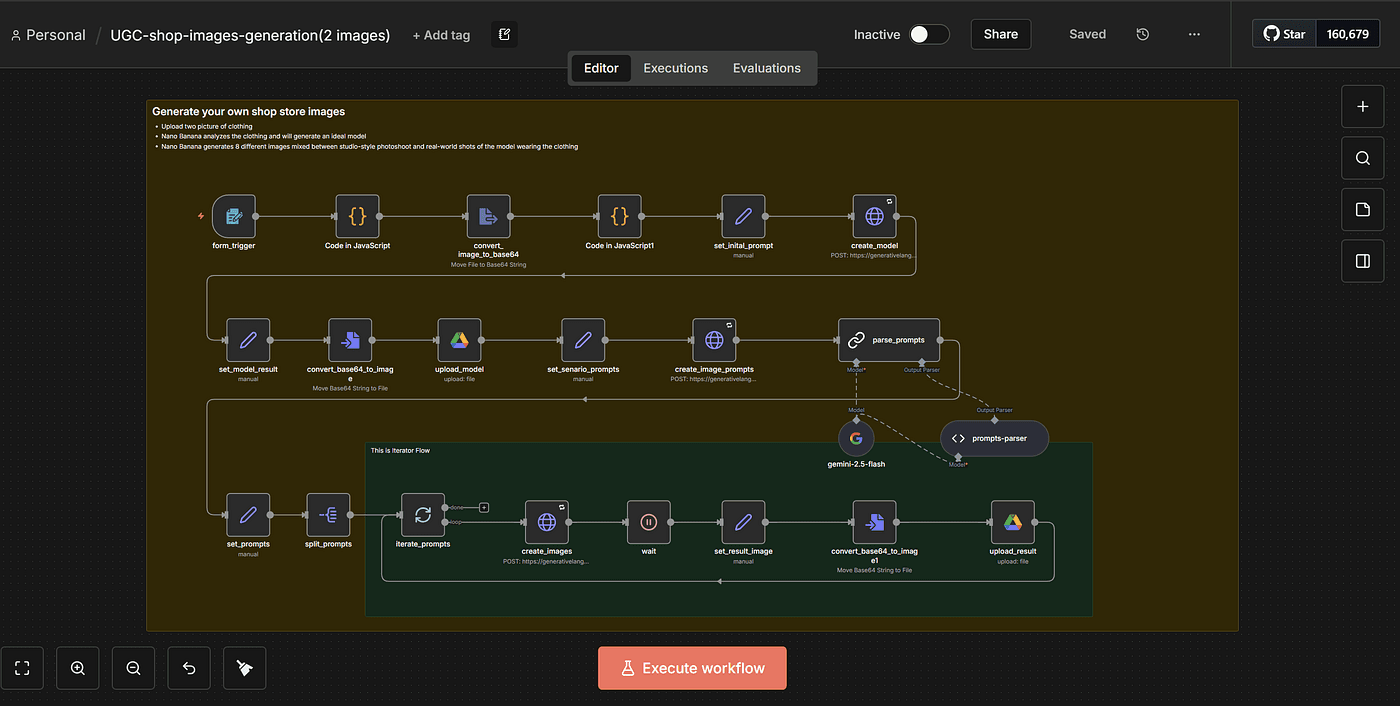The height and width of the screenshot is (706, 1400).
Task: Click the Share button
Action: (x=1000, y=34)
